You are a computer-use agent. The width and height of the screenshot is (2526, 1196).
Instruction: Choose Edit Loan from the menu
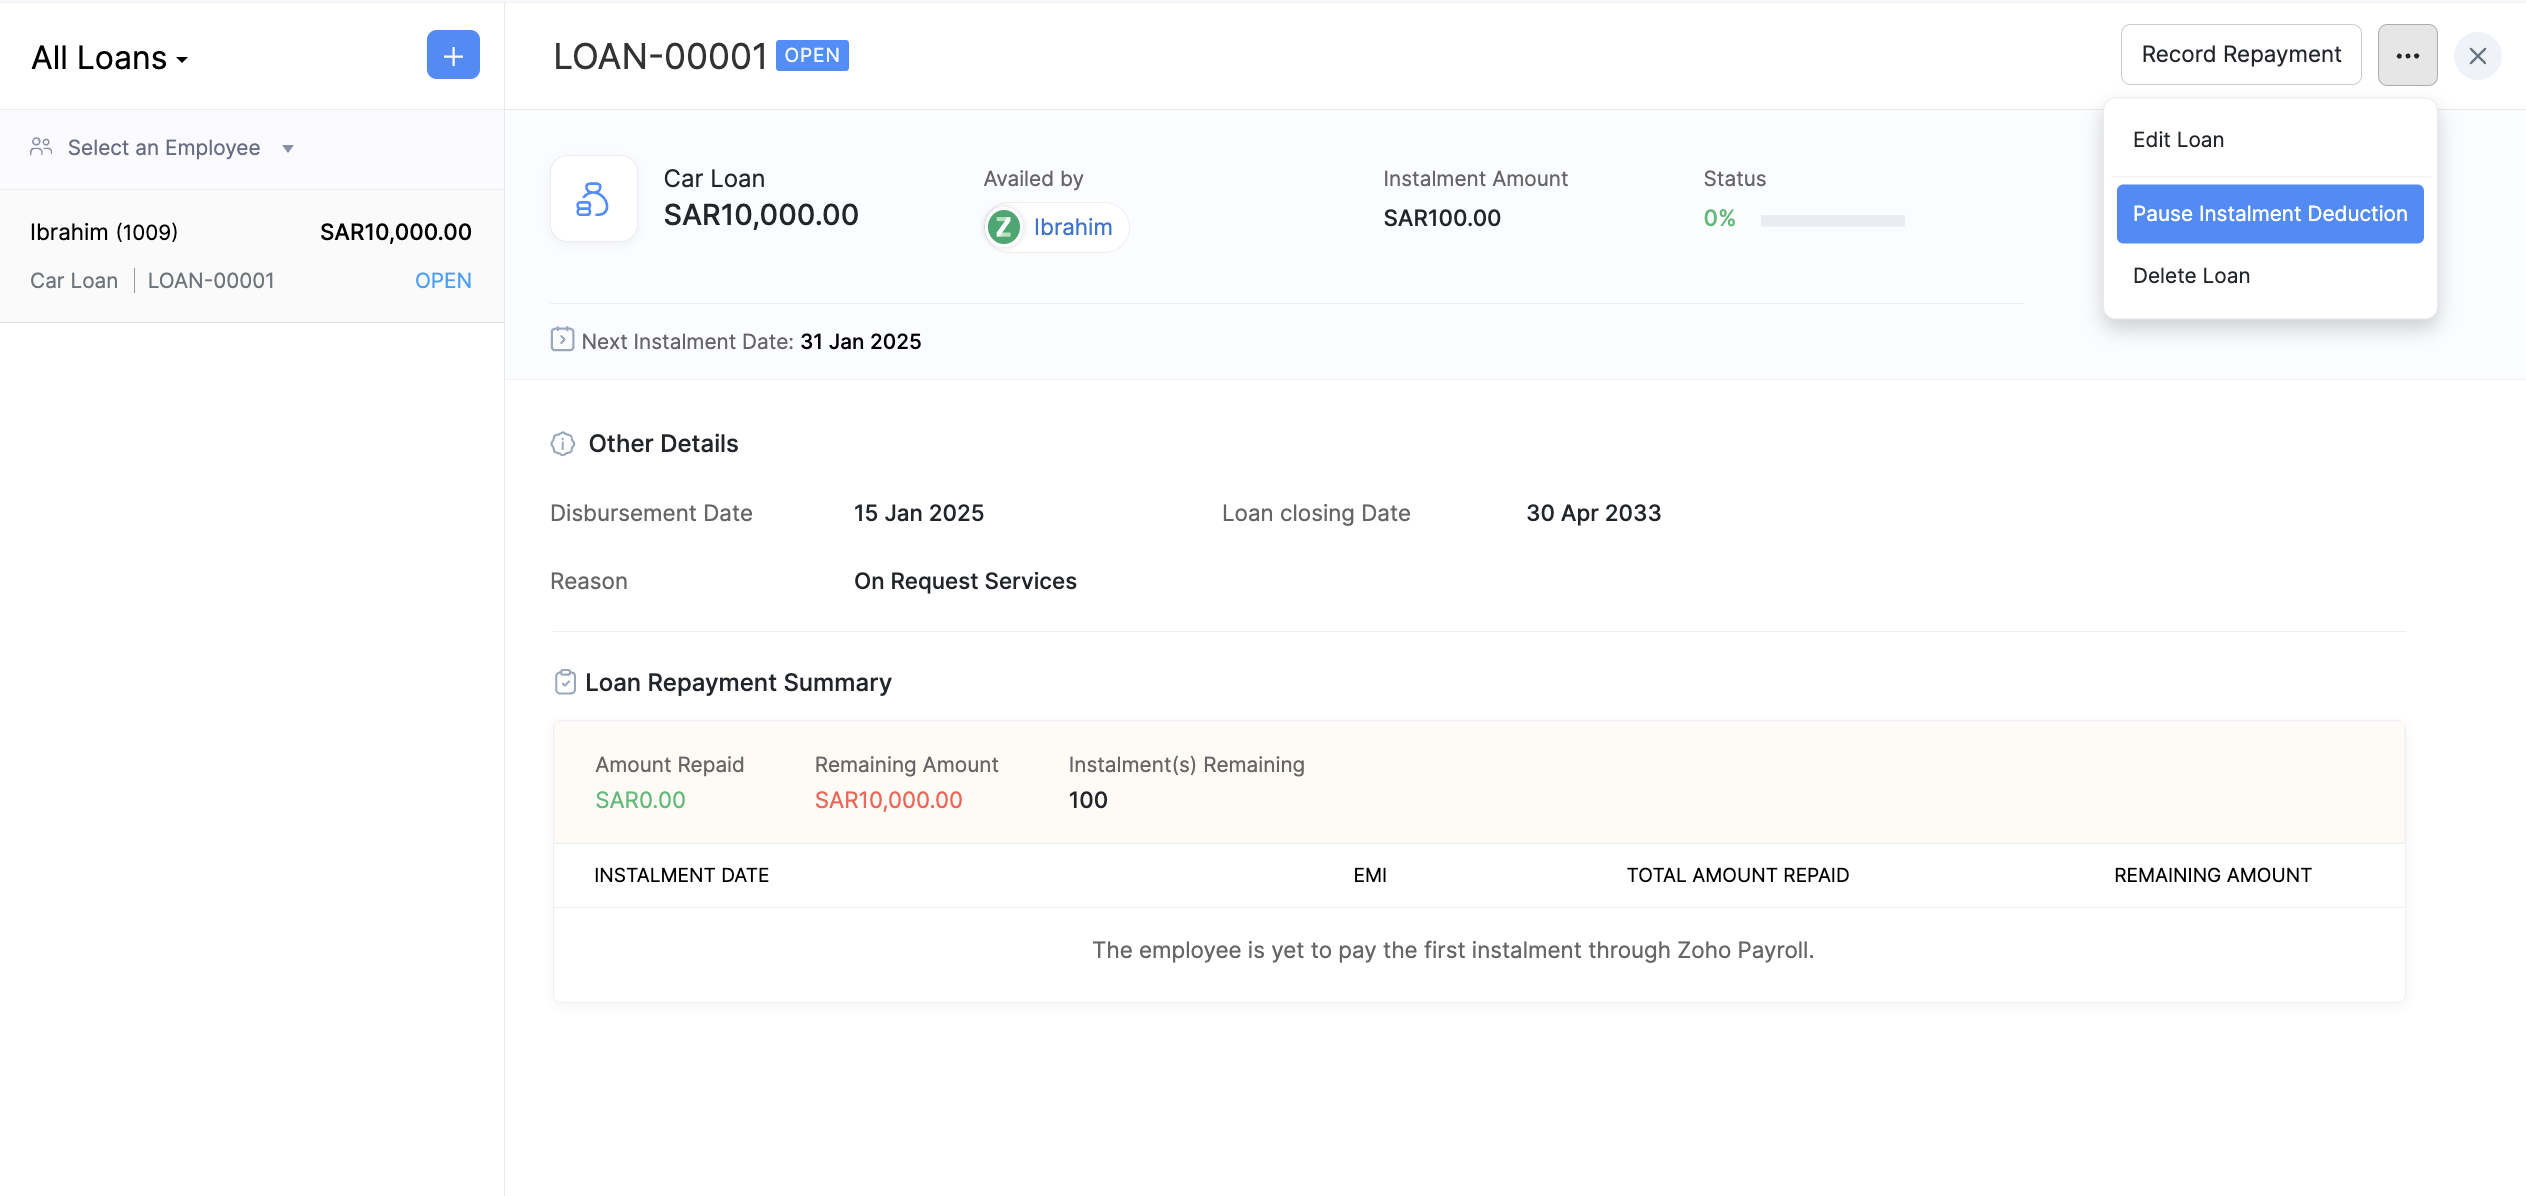coord(2178,140)
